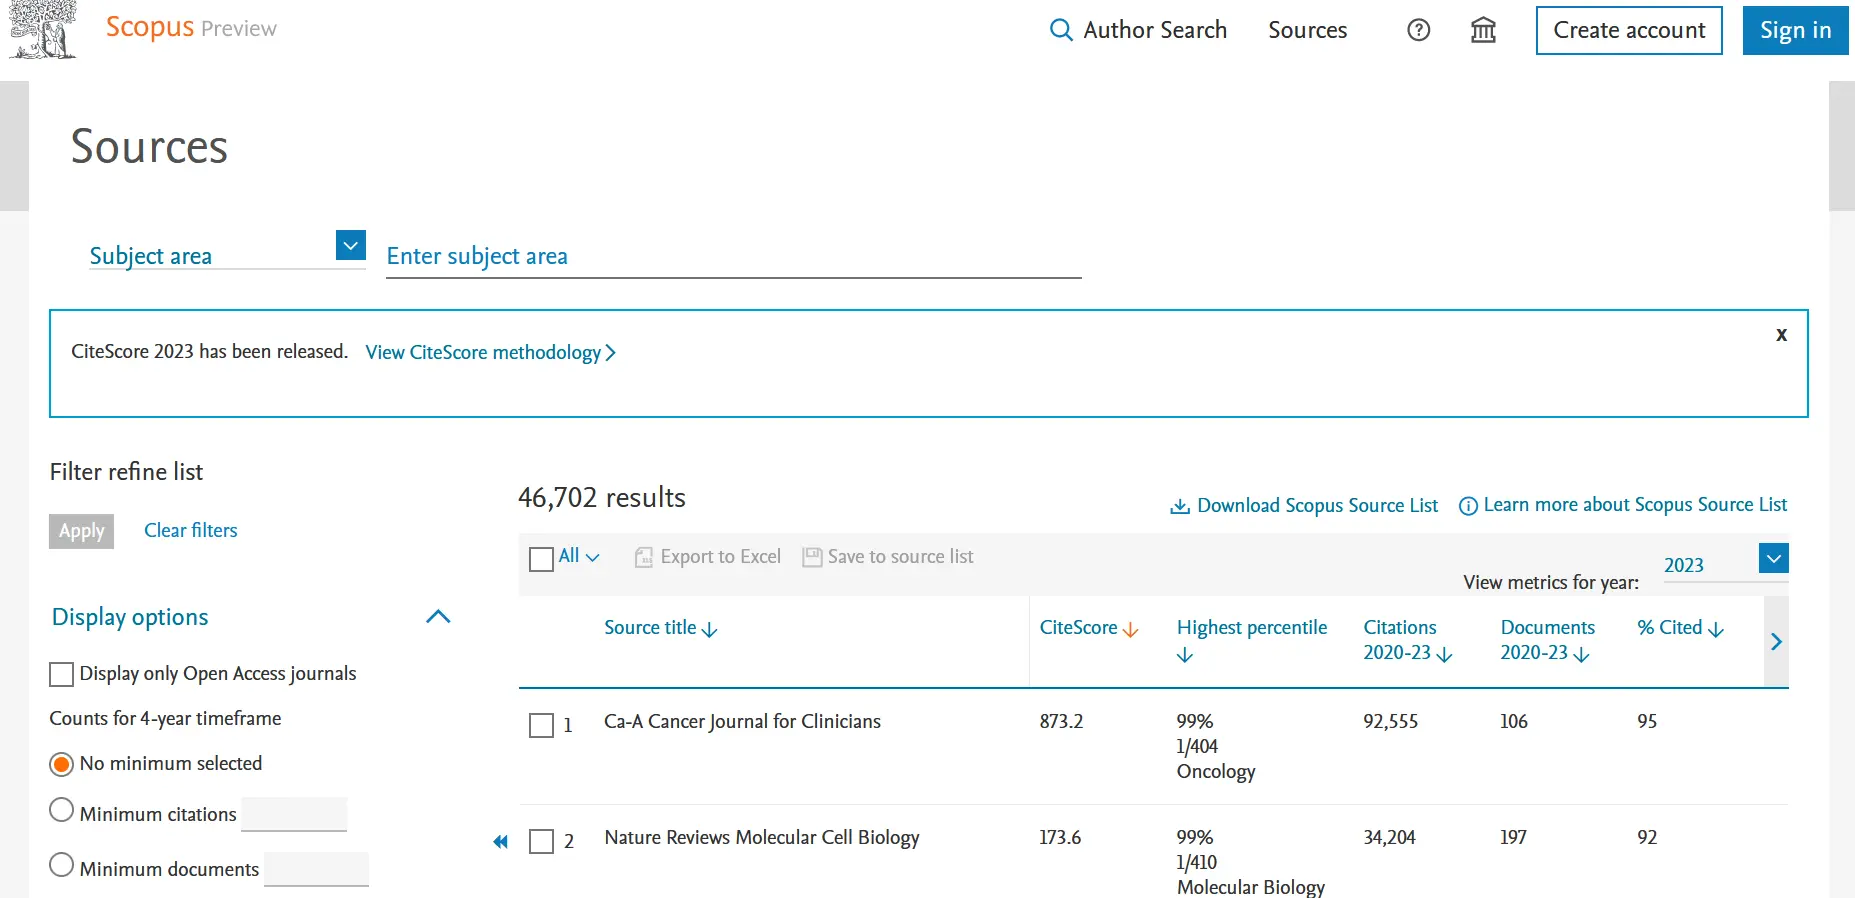Collapse filter panel with double-arrow icon
Screen dimensions: 1855x898
[x=500, y=842]
